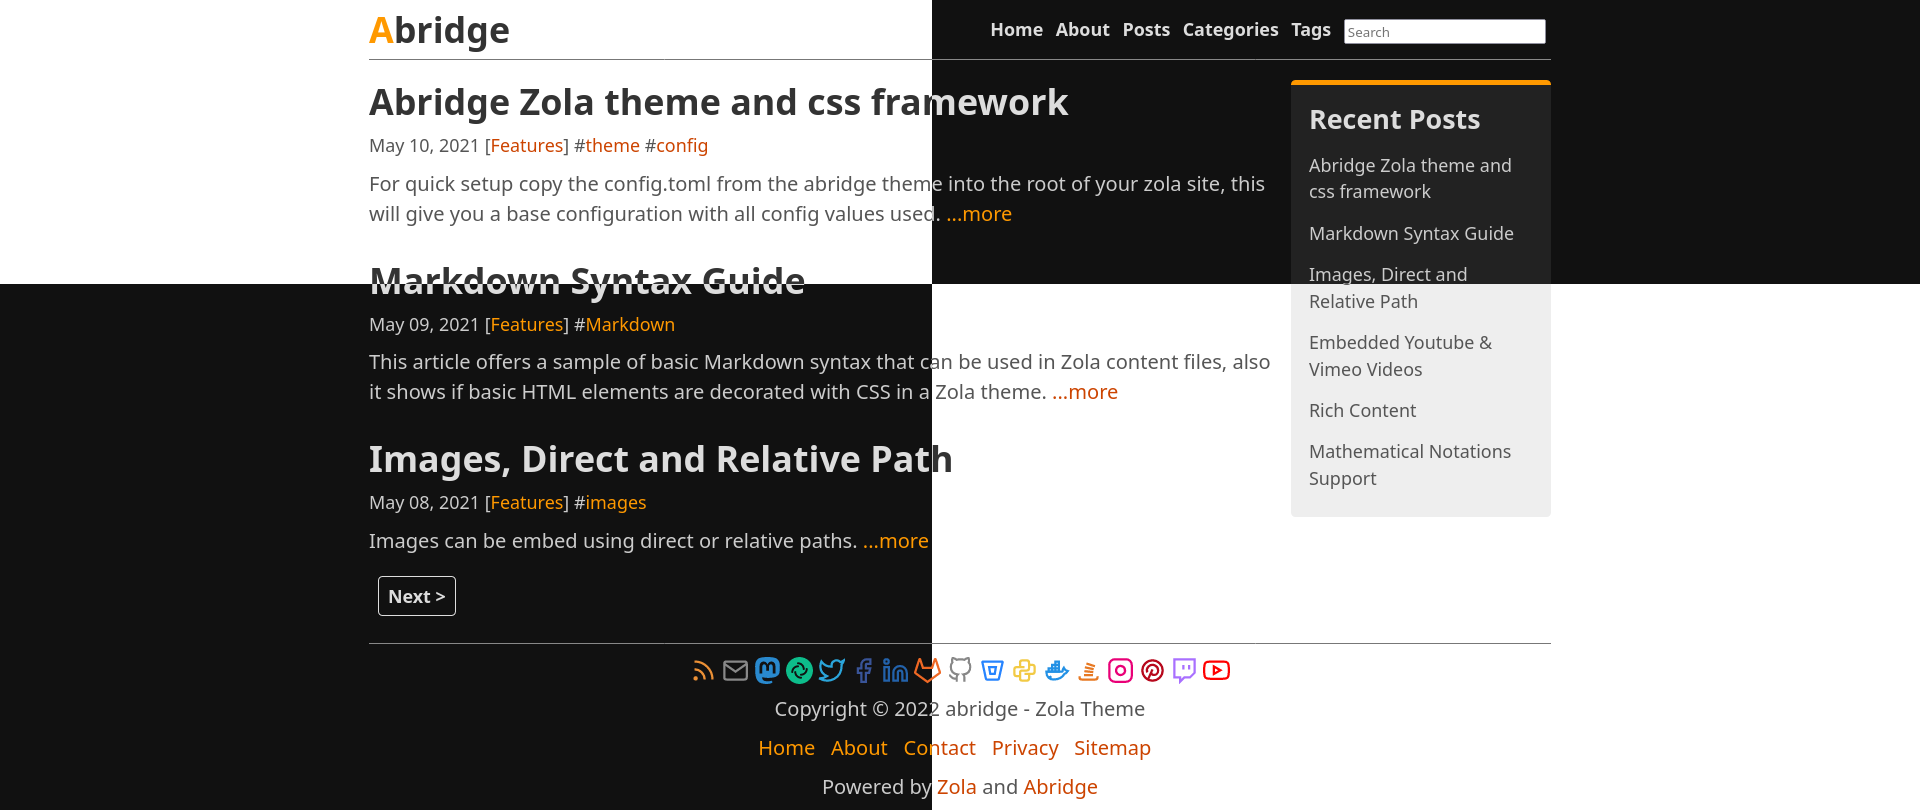Click the footer Contact link
This screenshot has height=810, width=1920.
[939, 748]
